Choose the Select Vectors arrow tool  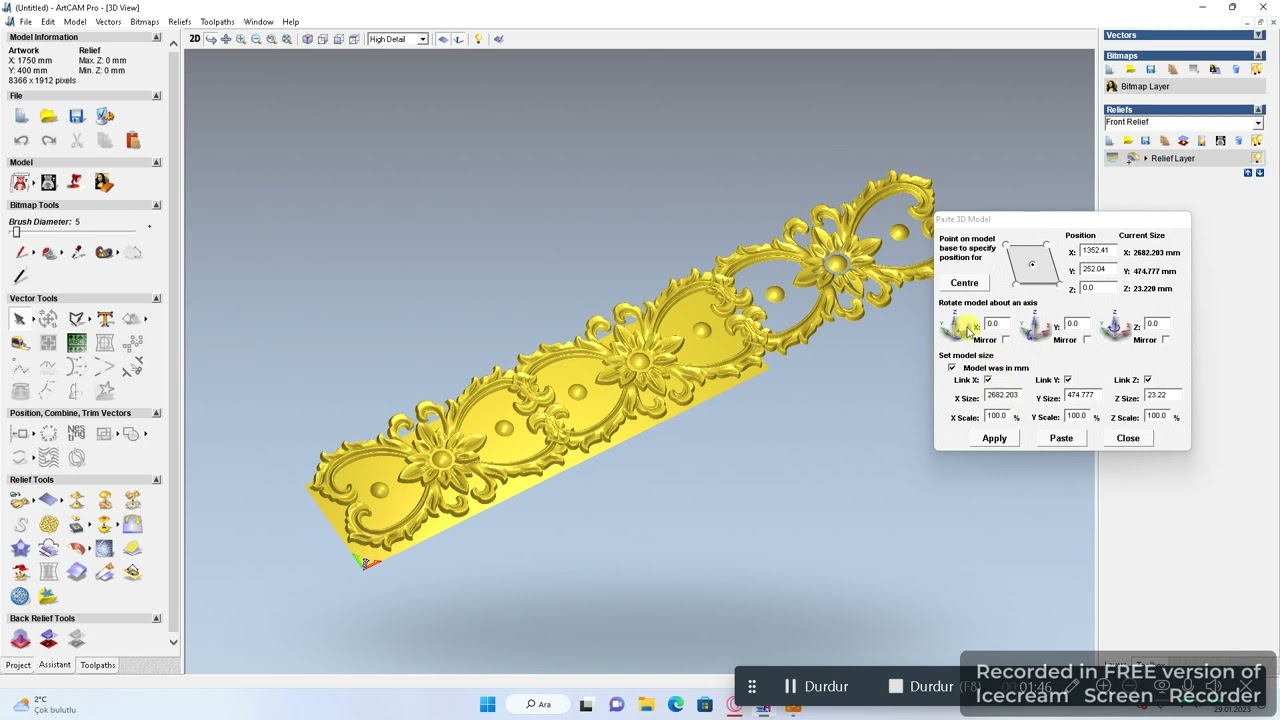coord(20,319)
